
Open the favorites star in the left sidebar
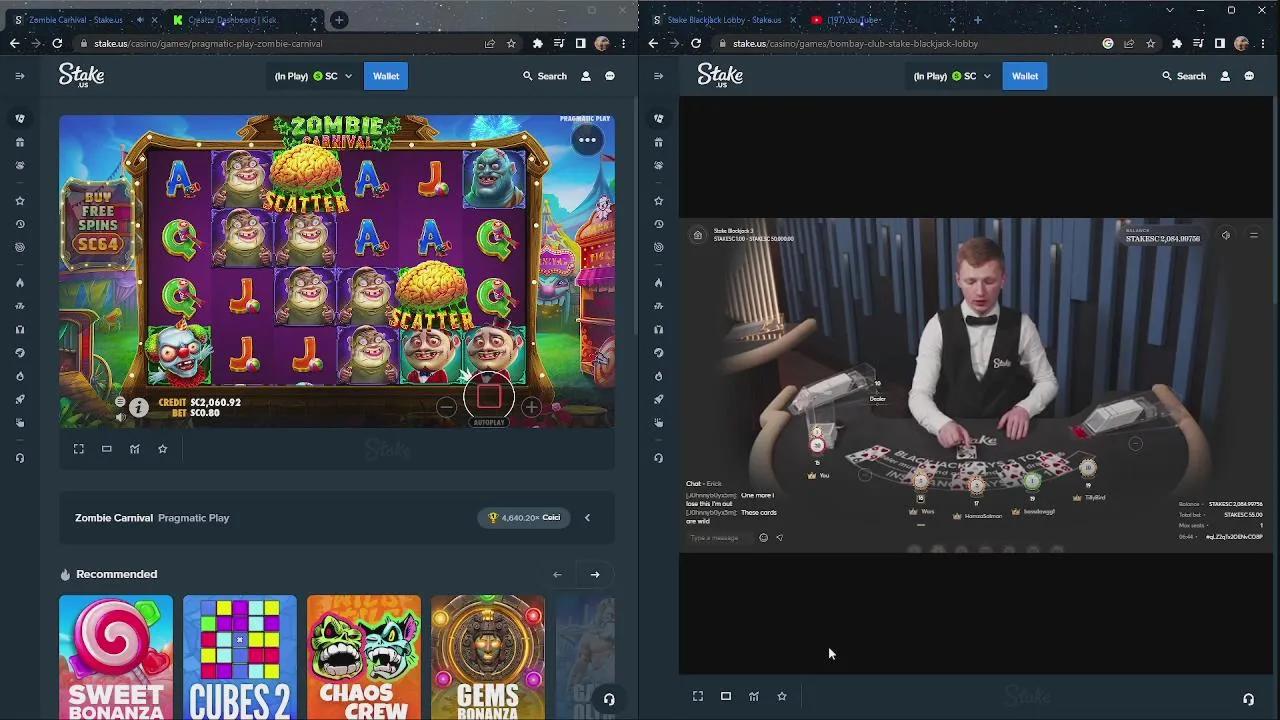pyautogui.click(x=20, y=200)
